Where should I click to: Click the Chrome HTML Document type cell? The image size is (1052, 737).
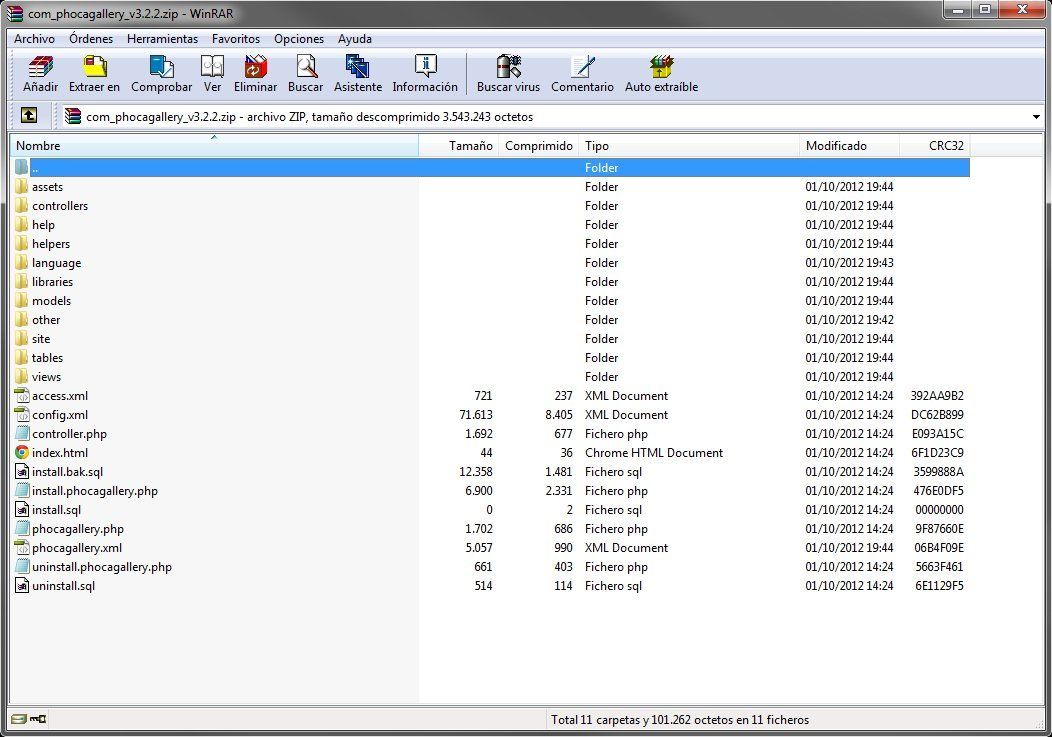[653, 452]
